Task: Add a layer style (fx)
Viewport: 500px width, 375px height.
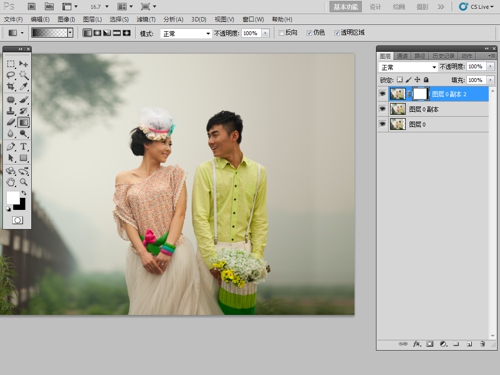Action: [417, 344]
